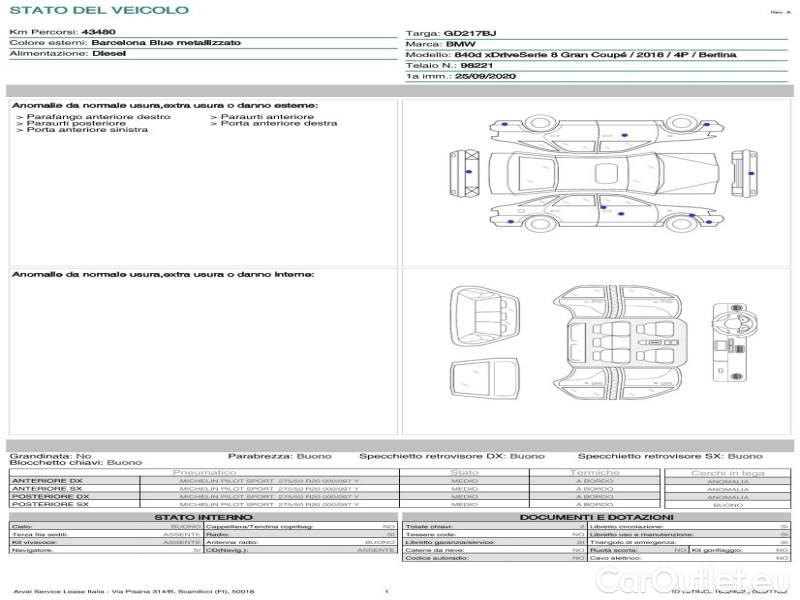Viewport: 800px width, 600px height.
Task: Select the ANTERIORE SX tire row label
Action: [47, 488]
